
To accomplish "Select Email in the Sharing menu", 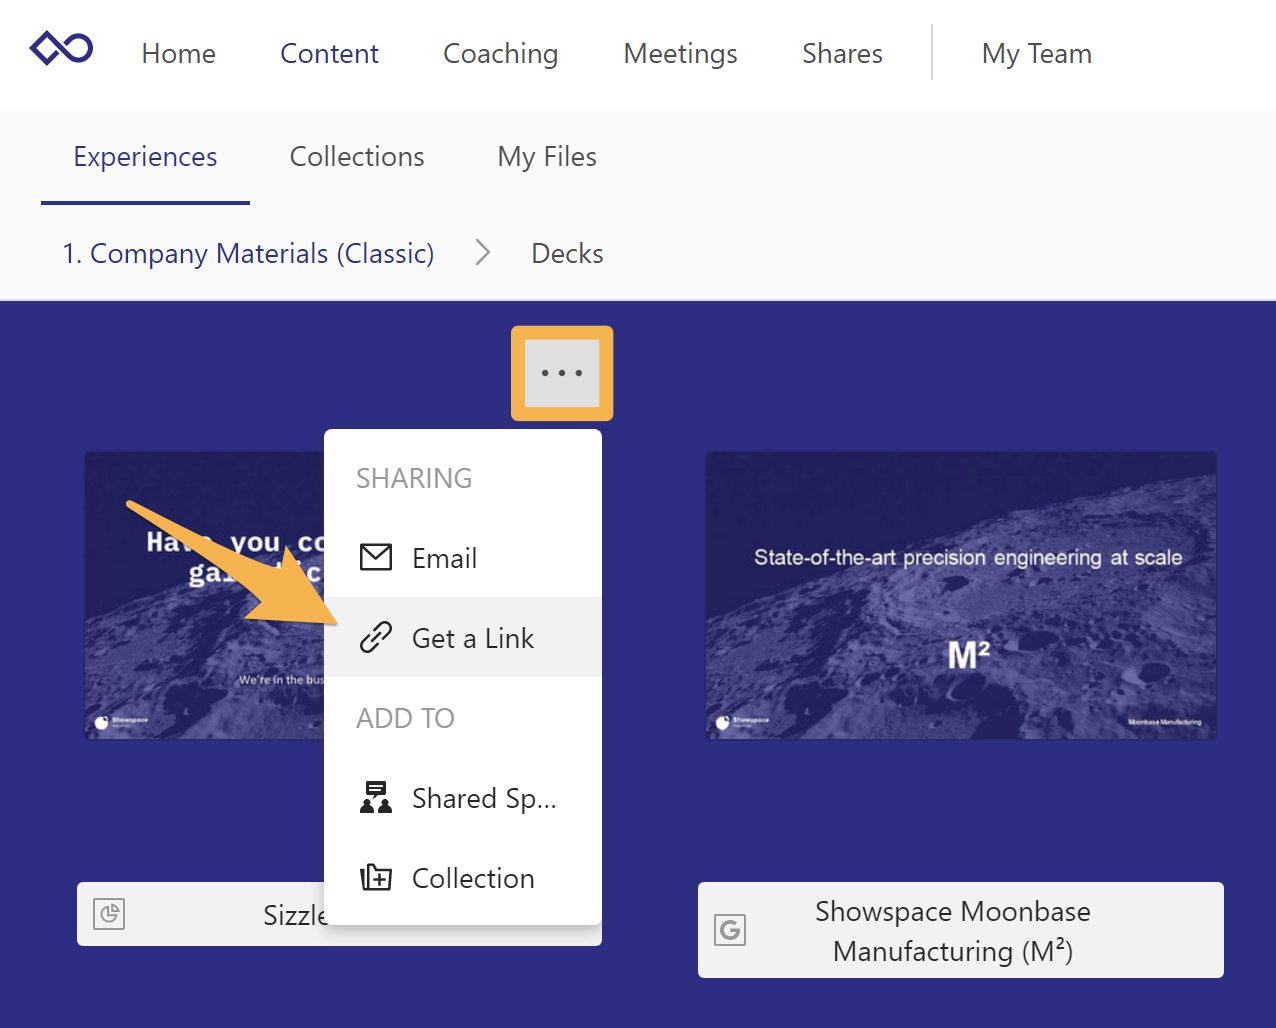I will 444,558.
